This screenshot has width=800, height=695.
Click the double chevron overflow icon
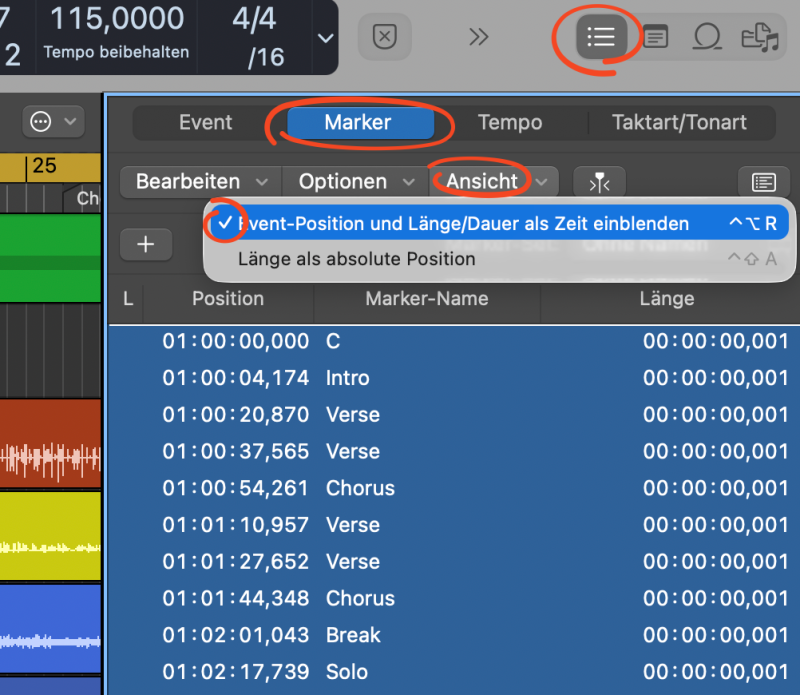(x=479, y=37)
